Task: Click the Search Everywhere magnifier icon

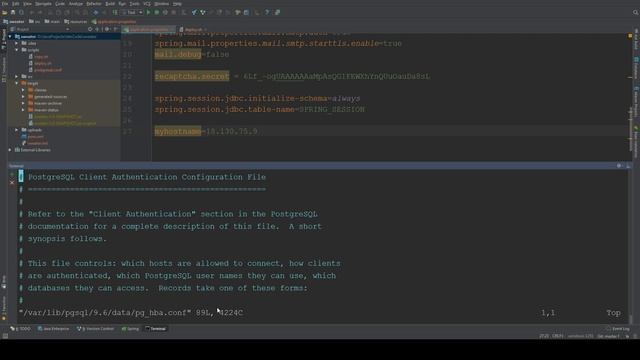Action: (635, 13)
